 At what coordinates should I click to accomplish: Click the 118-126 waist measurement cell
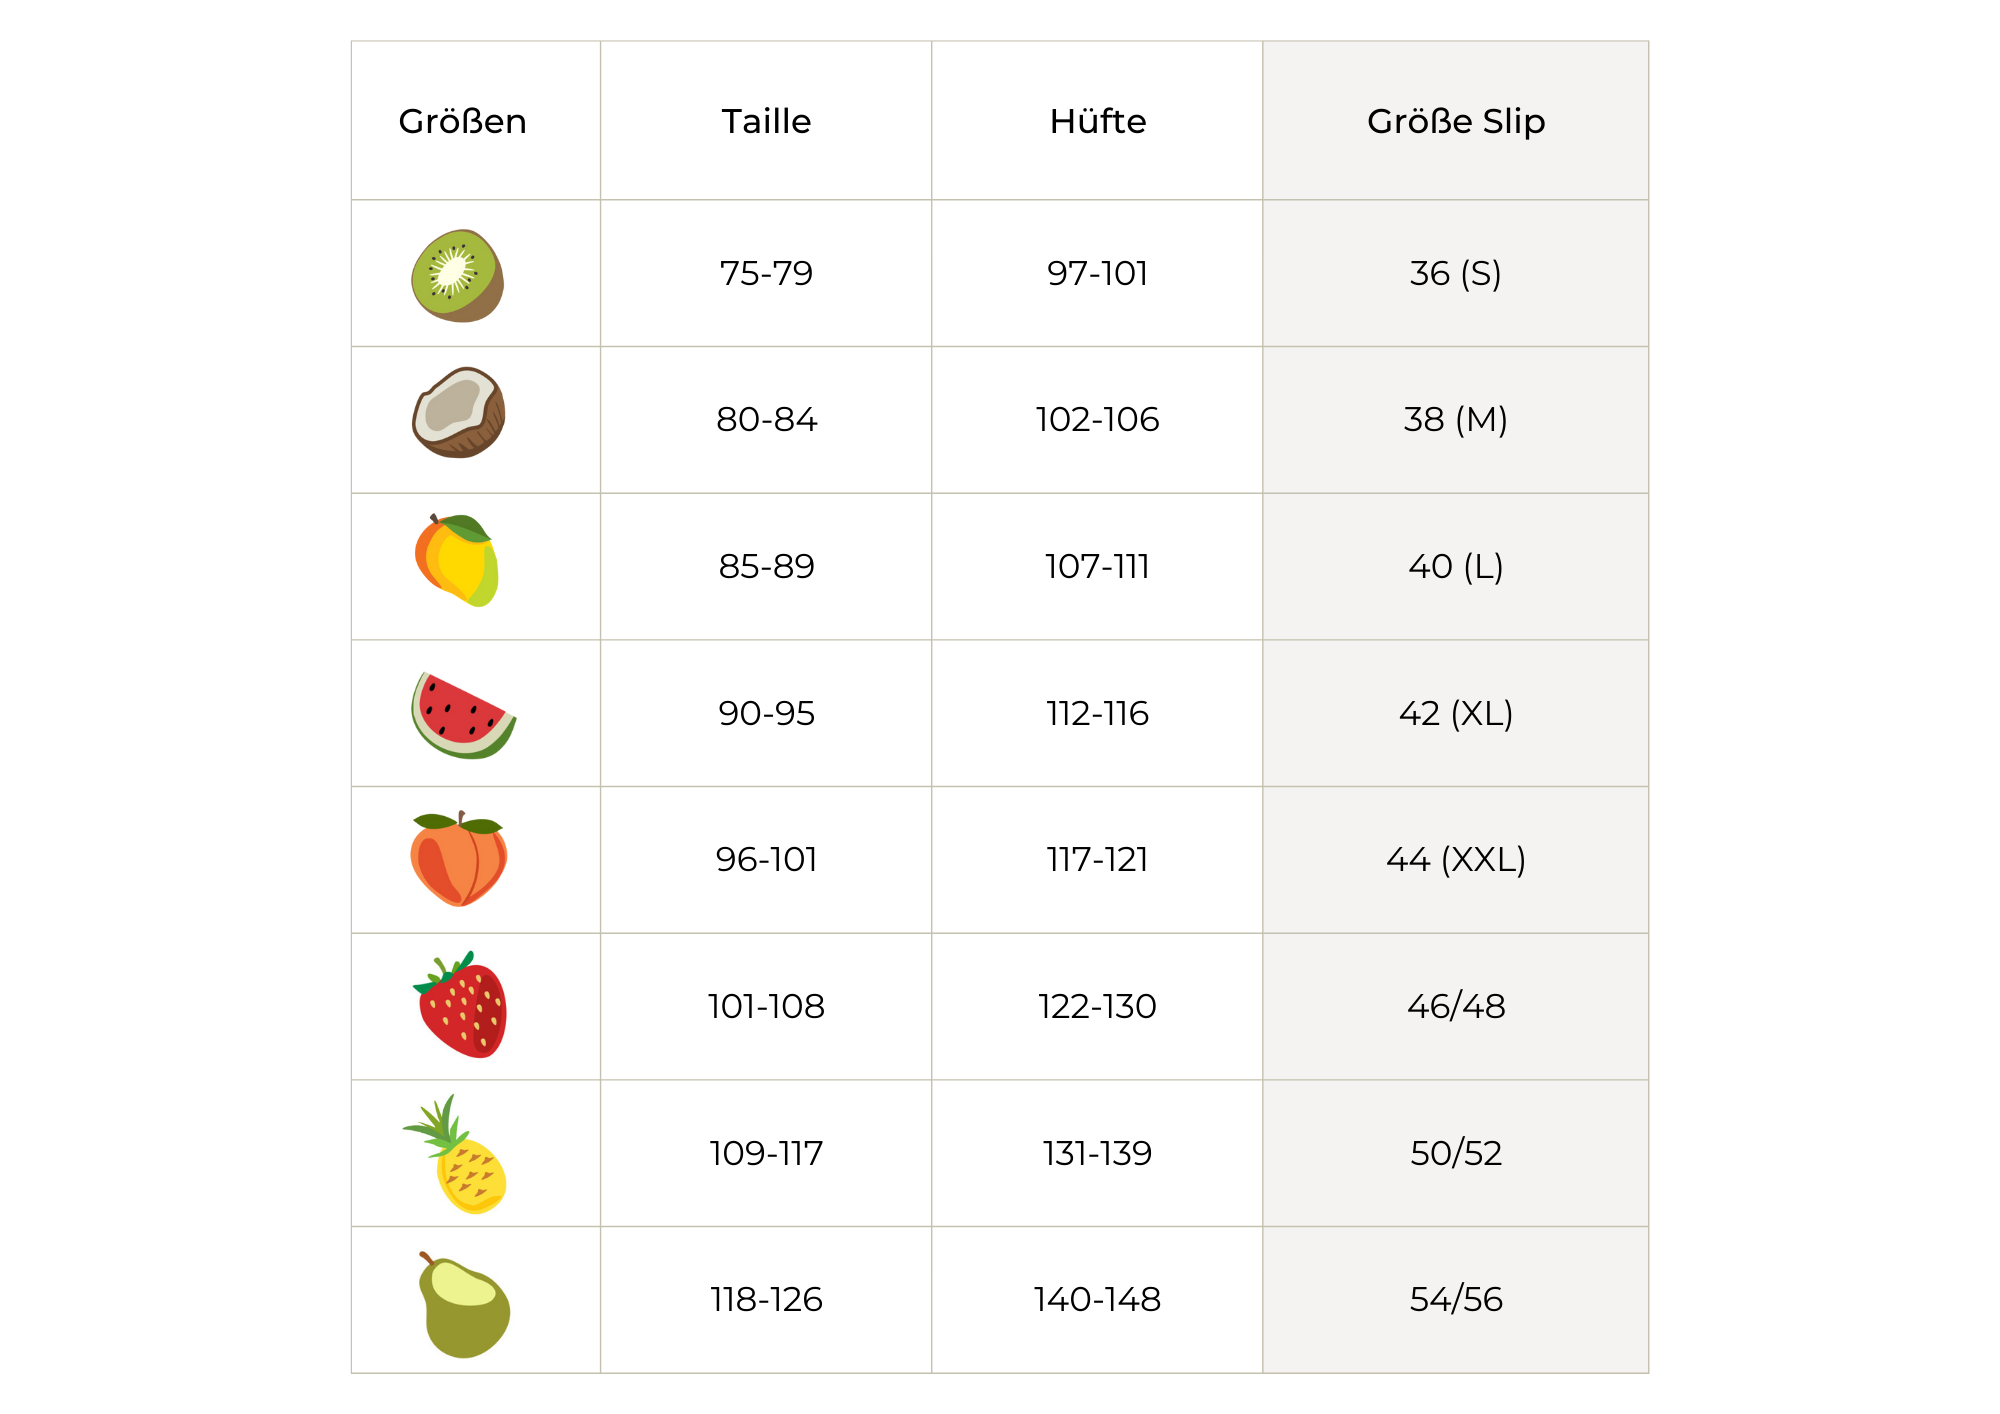pos(766,1299)
